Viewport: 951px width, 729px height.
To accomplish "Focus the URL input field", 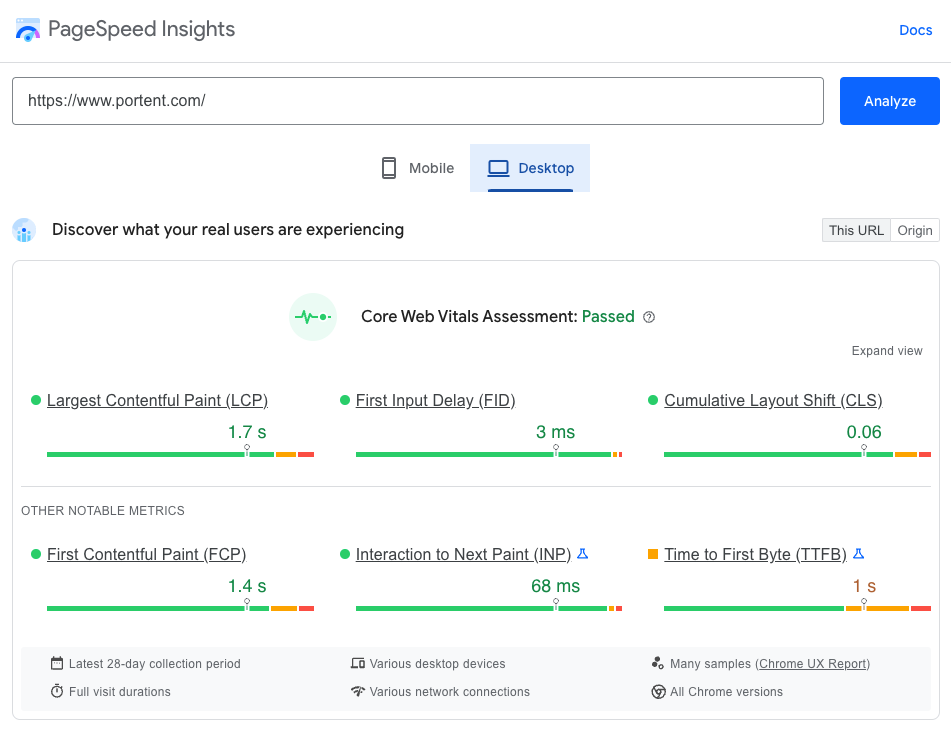I will point(418,101).
